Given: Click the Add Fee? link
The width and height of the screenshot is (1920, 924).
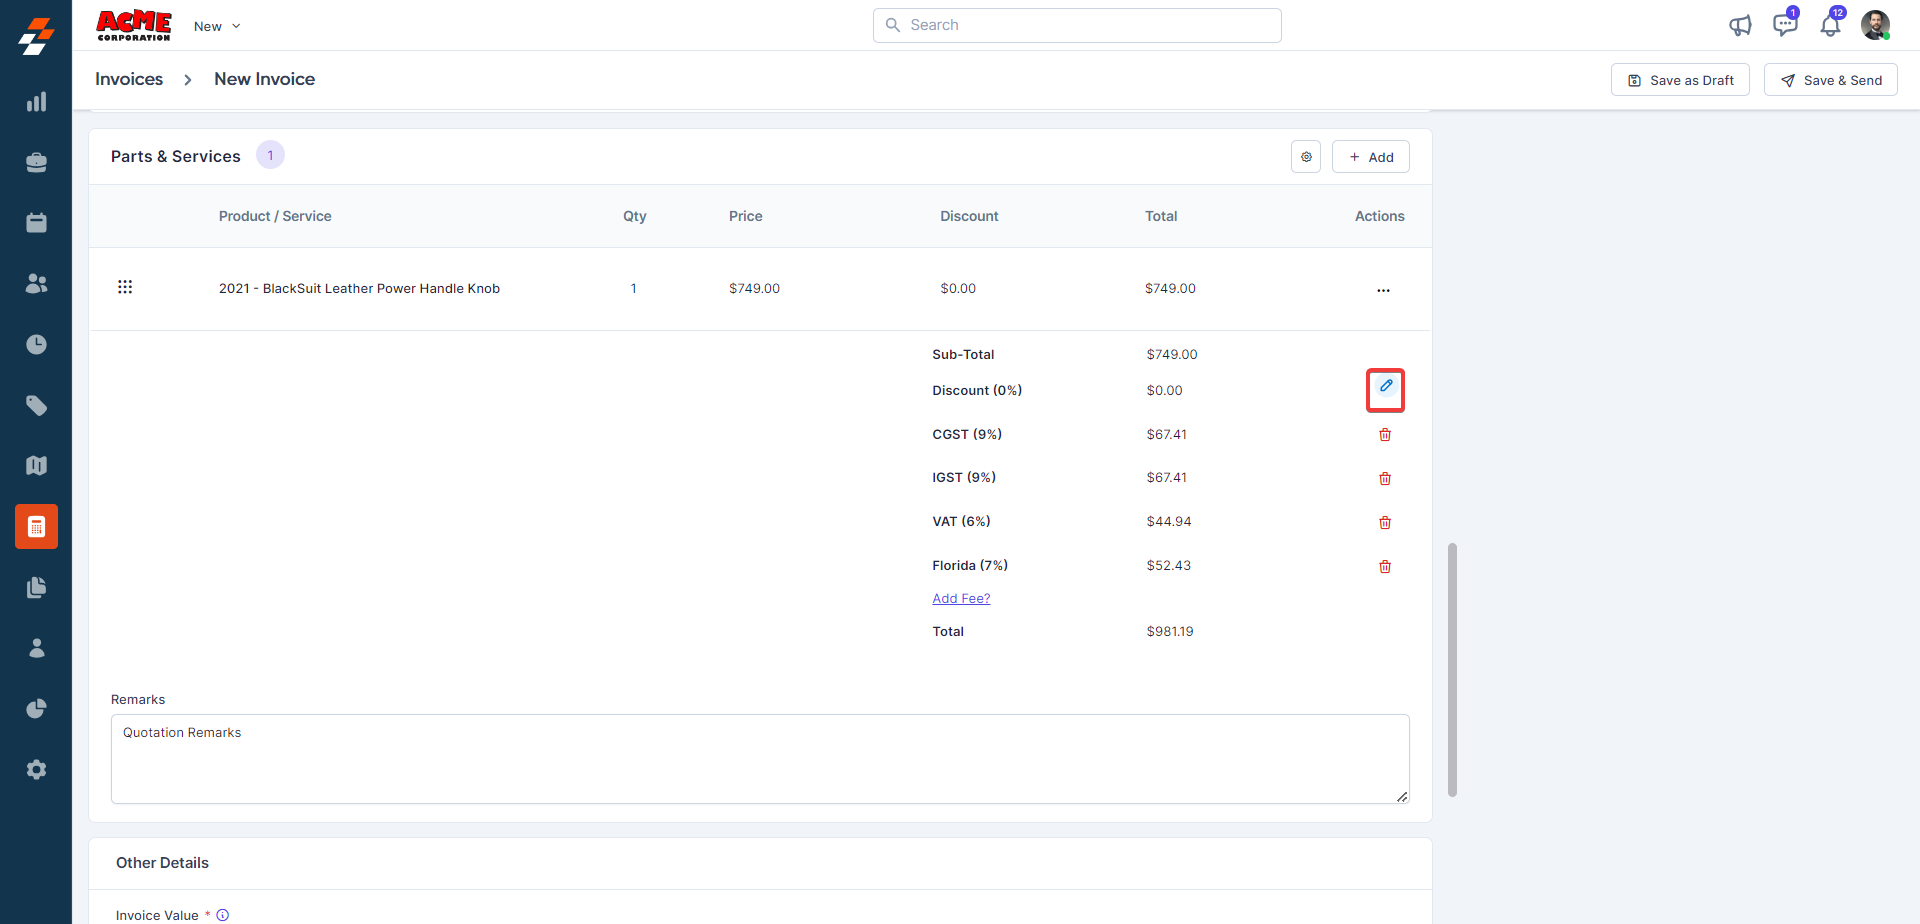Looking at the screenshot, I should (x=961, y=599).
